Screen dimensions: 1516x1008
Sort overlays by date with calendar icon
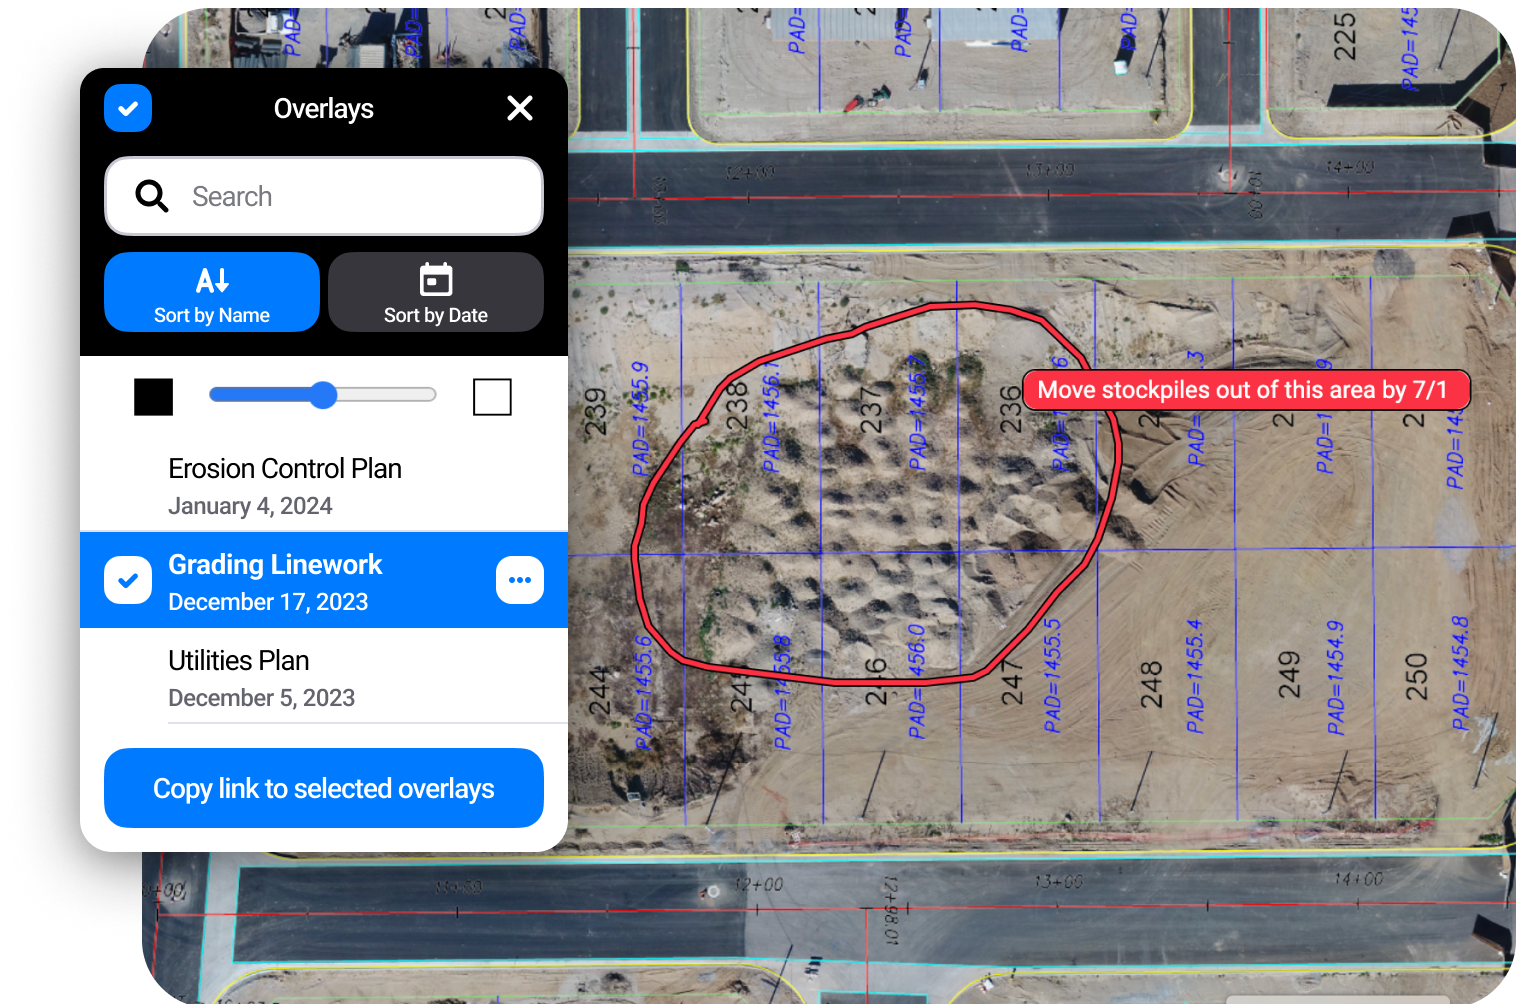435,292
